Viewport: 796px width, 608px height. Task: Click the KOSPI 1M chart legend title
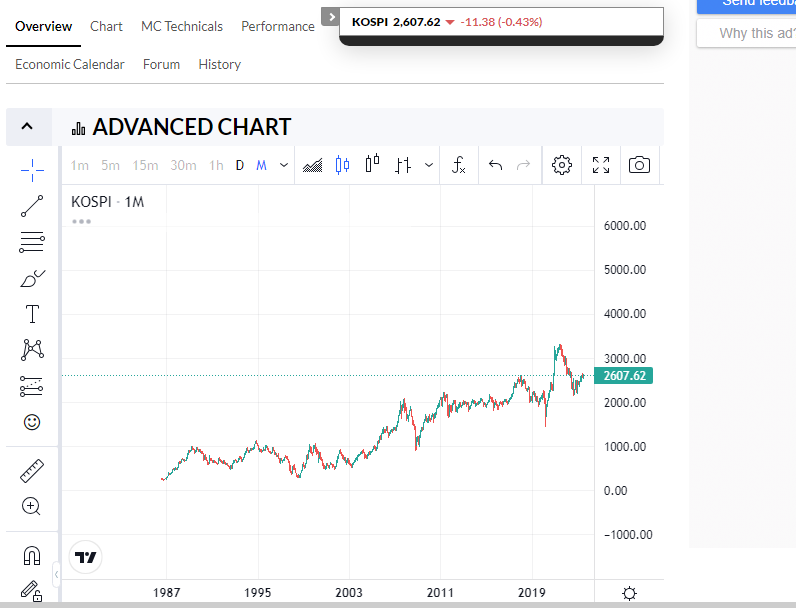coord(108,202)
